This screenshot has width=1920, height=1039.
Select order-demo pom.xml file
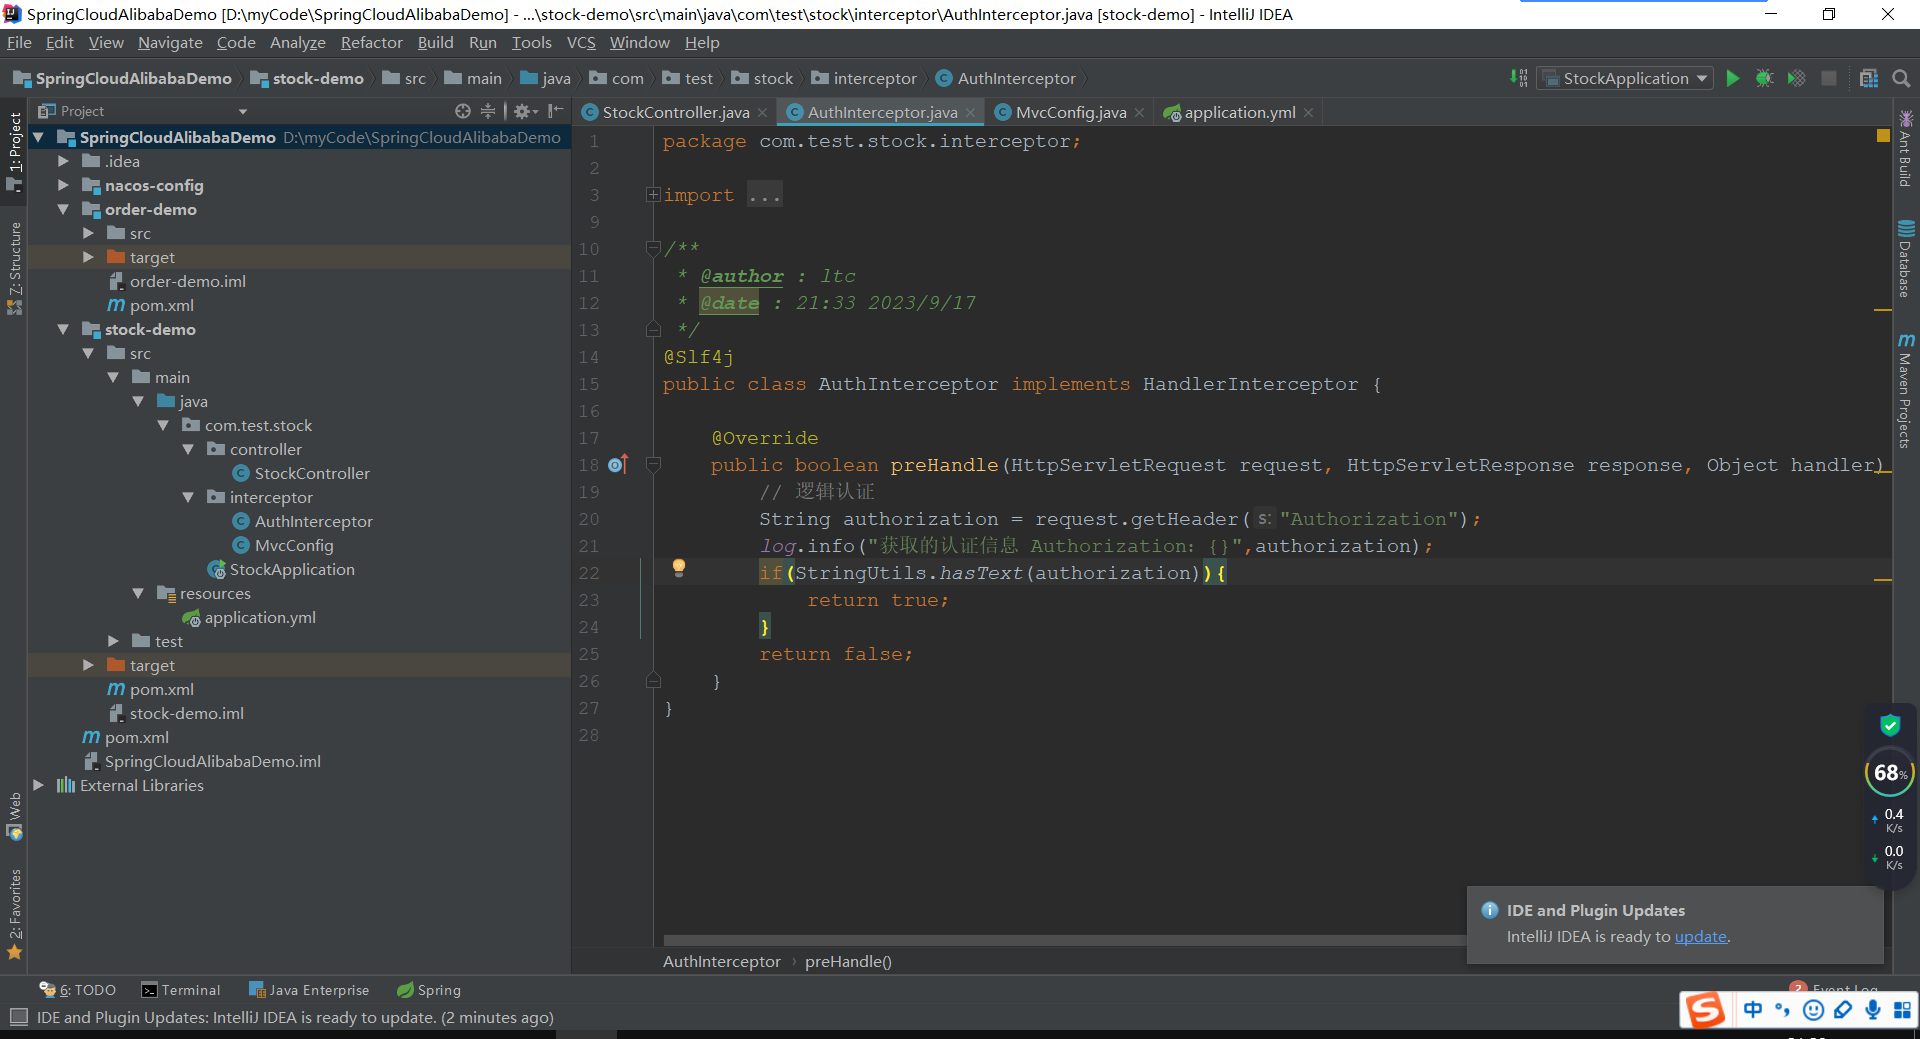point(161,305)
